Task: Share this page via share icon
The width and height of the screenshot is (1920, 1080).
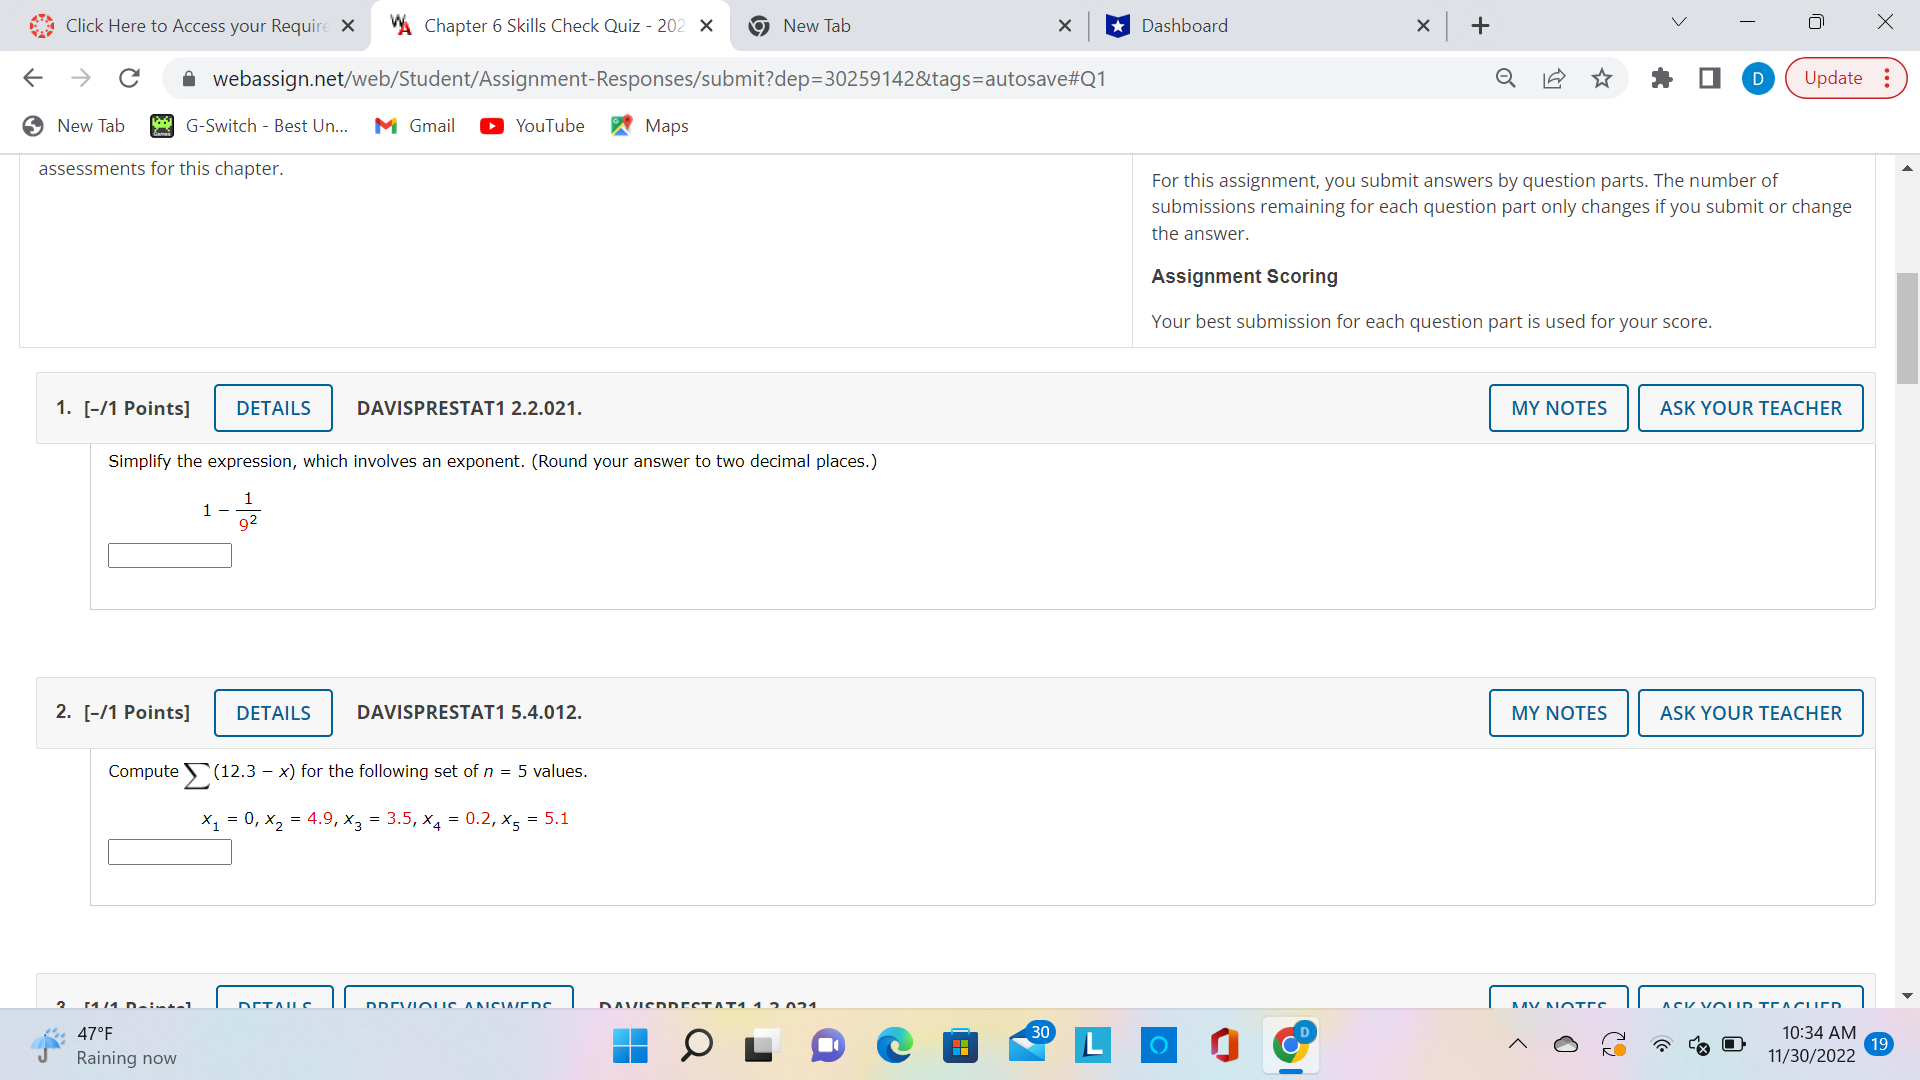Action: click(1554, 78)
